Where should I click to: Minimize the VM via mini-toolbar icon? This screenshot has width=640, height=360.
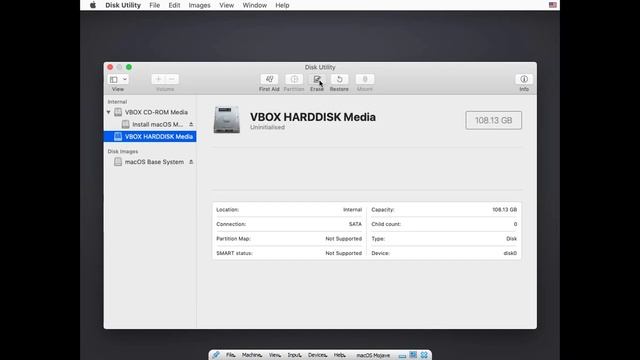point(402,356)
